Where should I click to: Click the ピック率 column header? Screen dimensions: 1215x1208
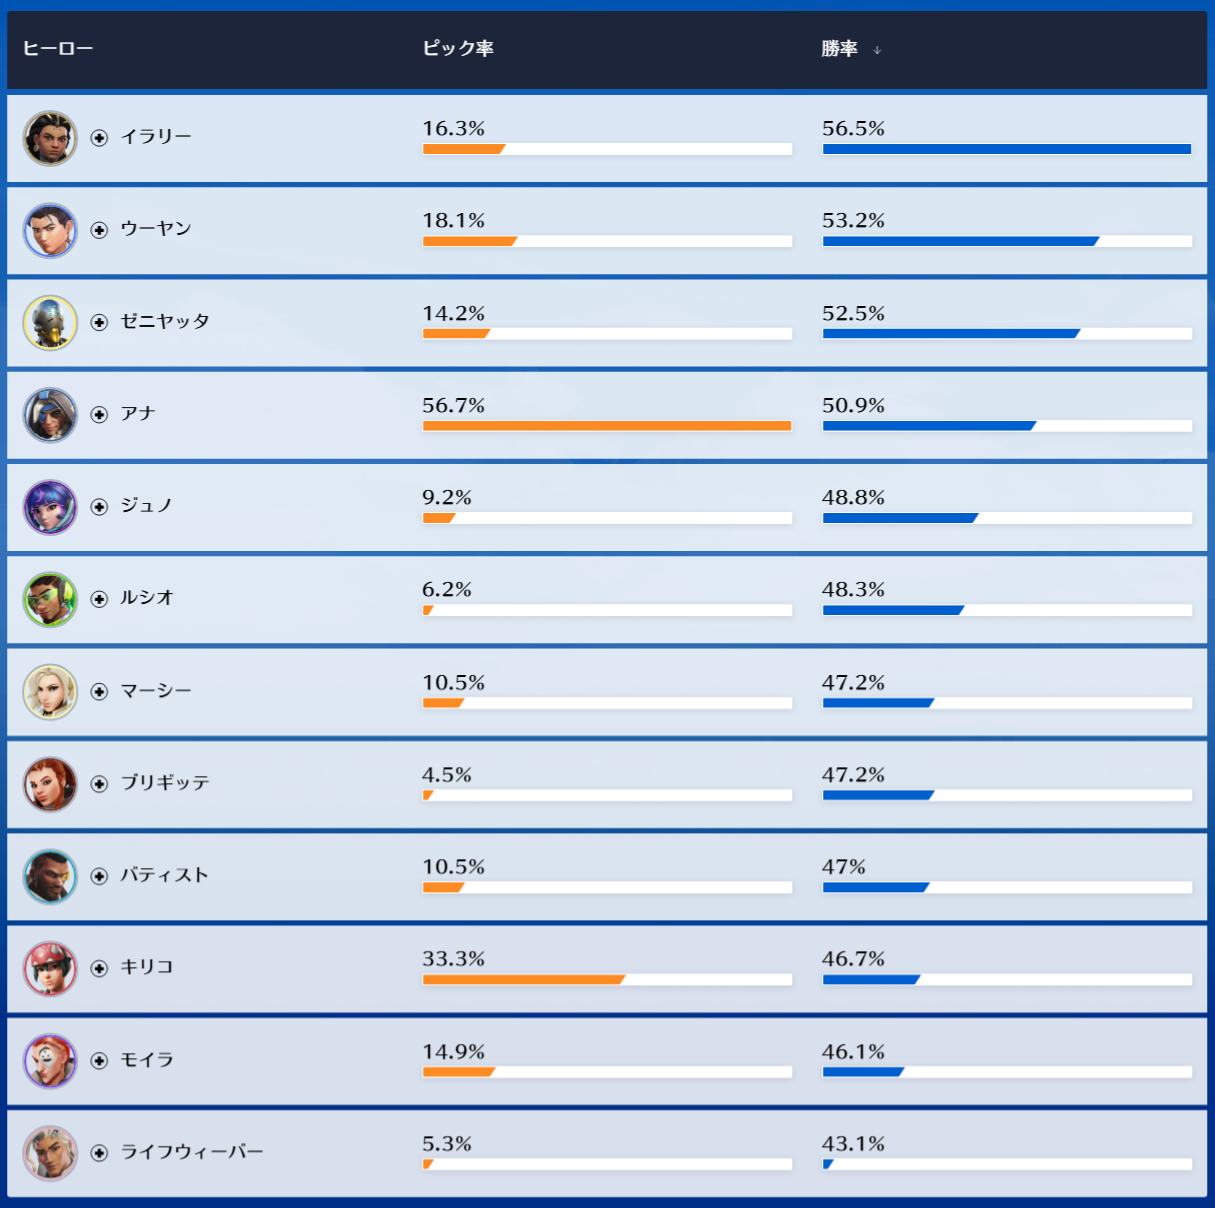point(458,48)
